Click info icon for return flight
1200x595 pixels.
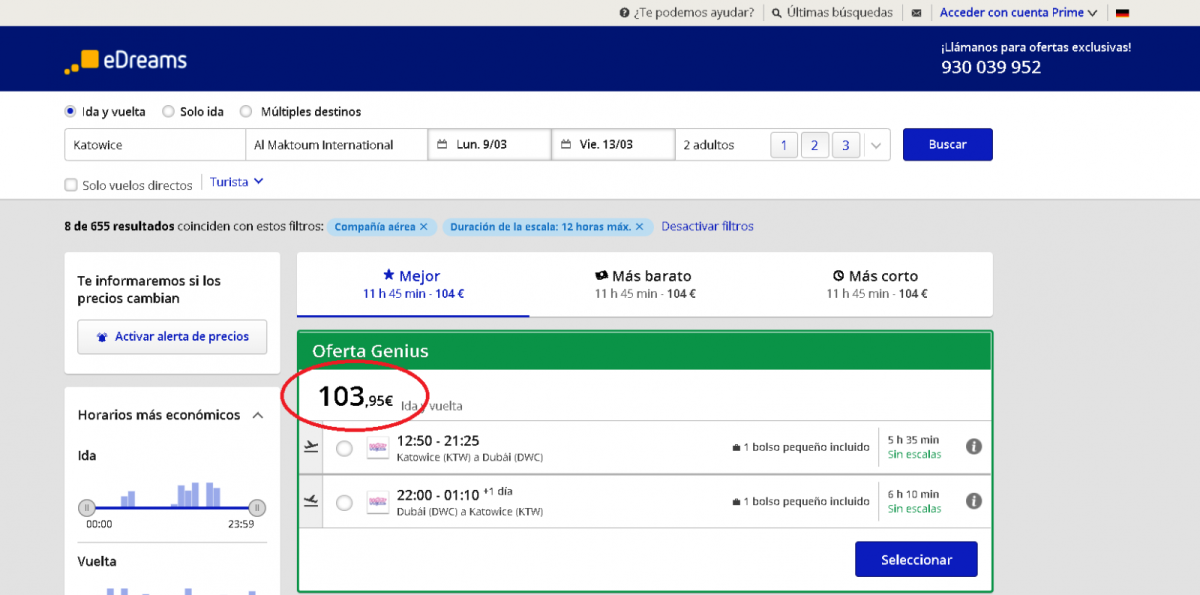(973, 501)
